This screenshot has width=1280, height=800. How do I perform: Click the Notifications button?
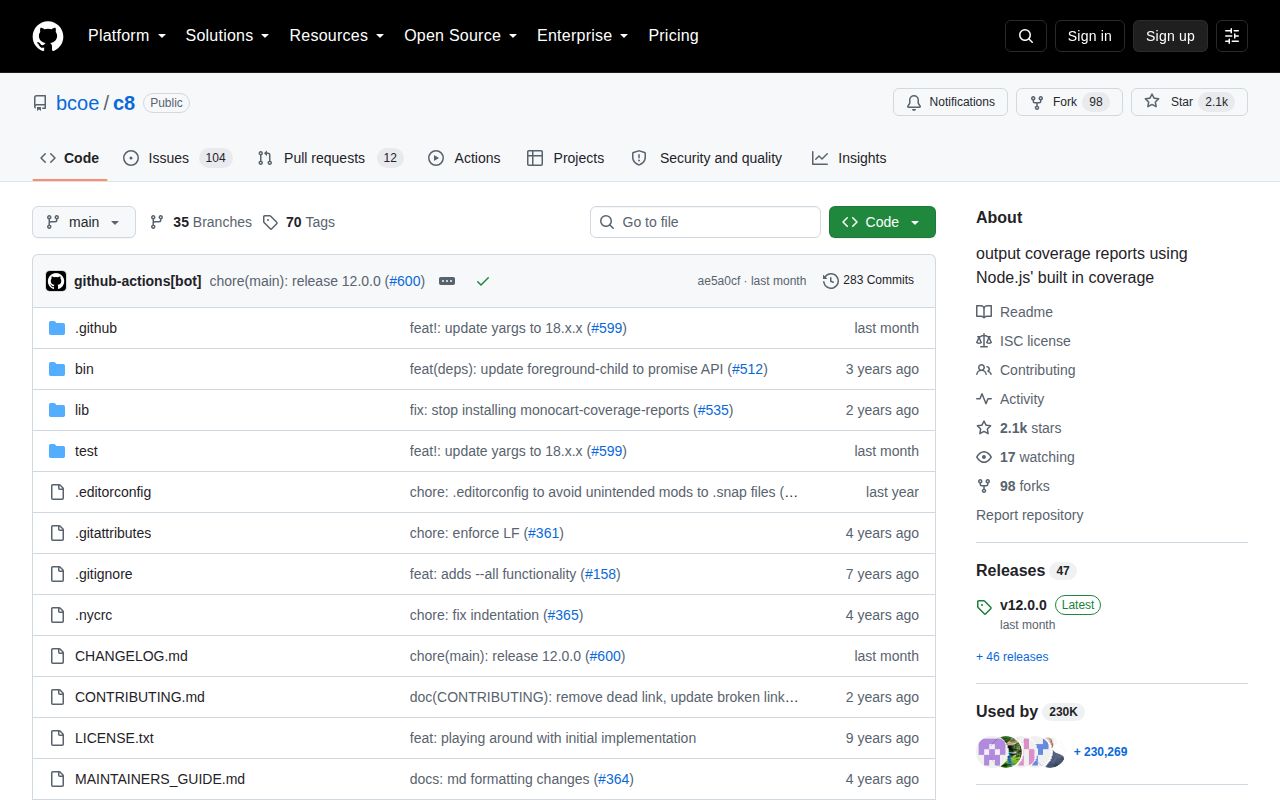click(x=950, y=102)
